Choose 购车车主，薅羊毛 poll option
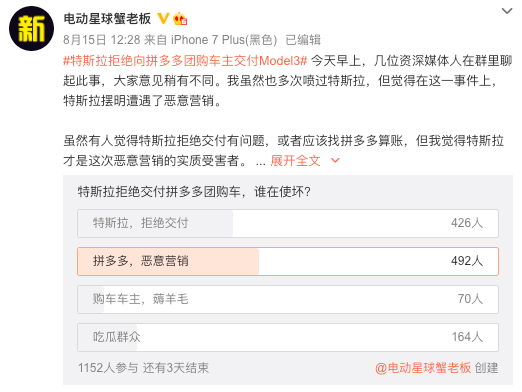The height and width of the screenshot is (392, 522). (x=288, y=299)
